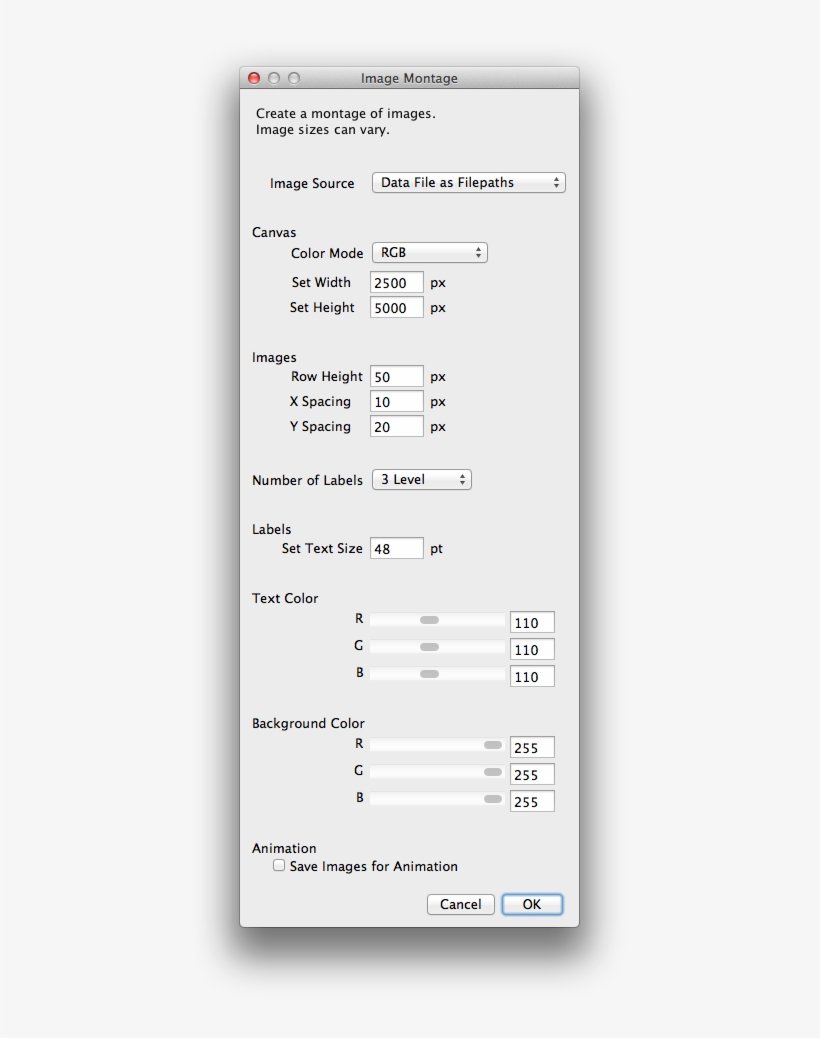Click the 'Labels' section heading
This screenshot has width=820, height=1038.
pyautogui.click(x=271, y=529)
